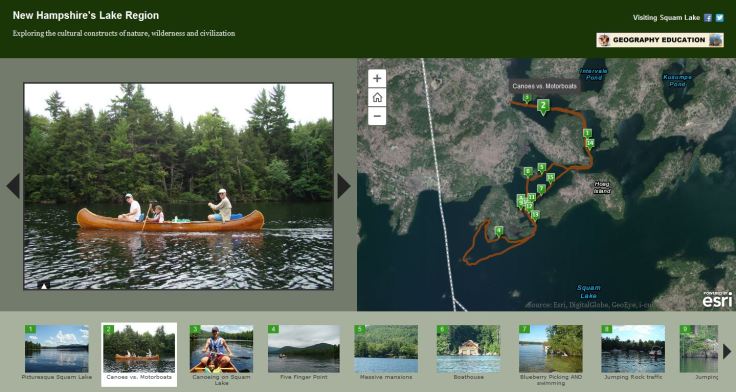Click 'New Hampshire's Lake Region' title

coord(86,15)
